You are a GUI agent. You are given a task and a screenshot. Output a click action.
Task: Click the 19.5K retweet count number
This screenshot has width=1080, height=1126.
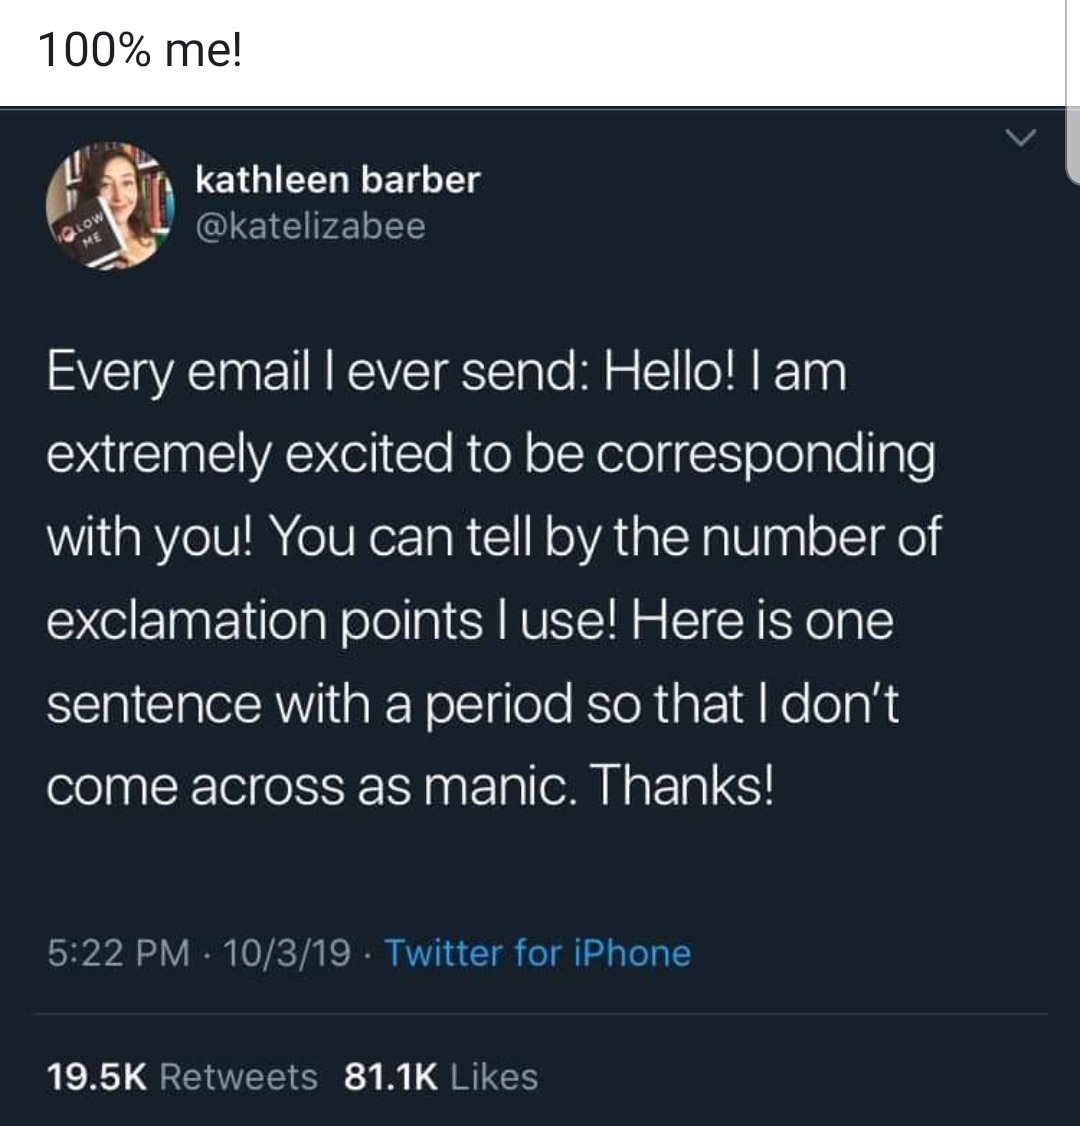click(x=97, y=1077)
